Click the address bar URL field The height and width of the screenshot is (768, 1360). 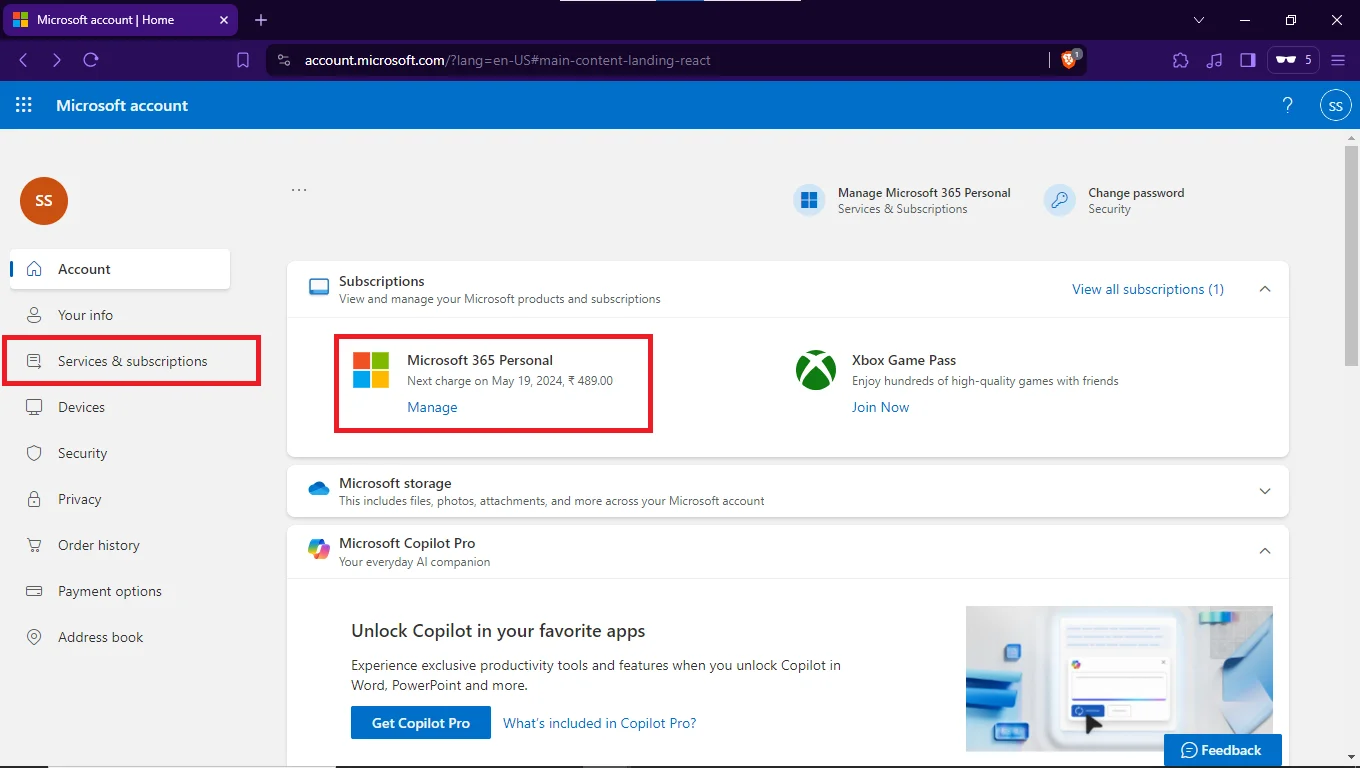(660, 60)
